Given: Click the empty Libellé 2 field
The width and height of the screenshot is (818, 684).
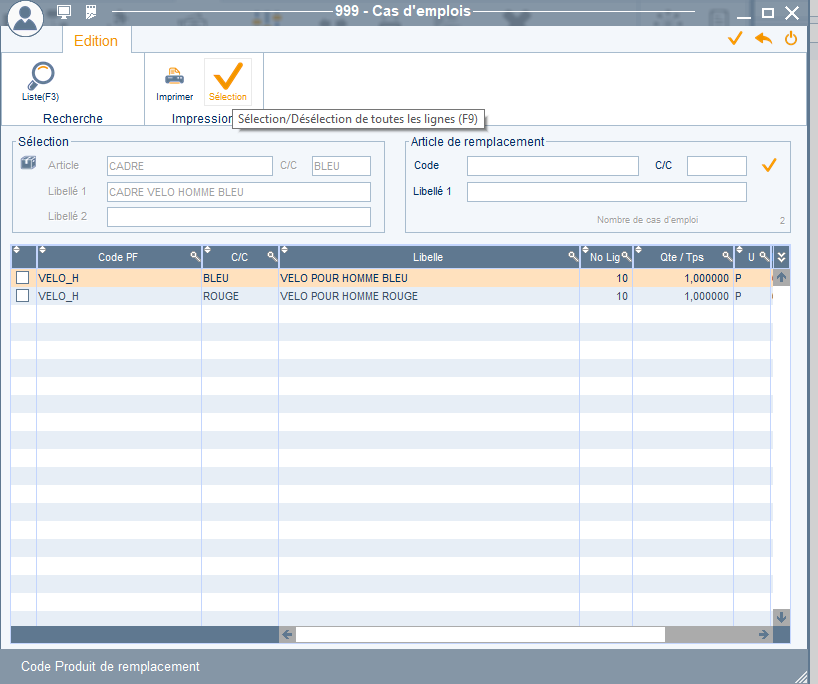Looking at the screenshot, I should (238, 217).
